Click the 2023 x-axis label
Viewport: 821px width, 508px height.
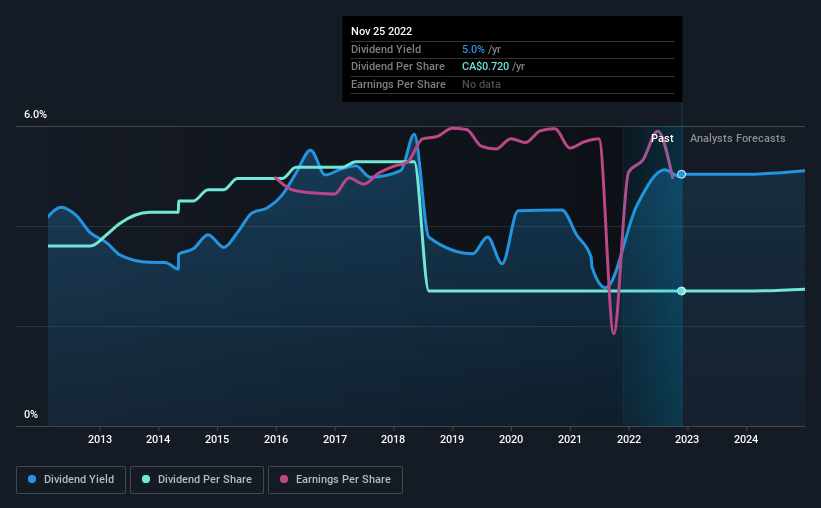[x=687, y=439]
